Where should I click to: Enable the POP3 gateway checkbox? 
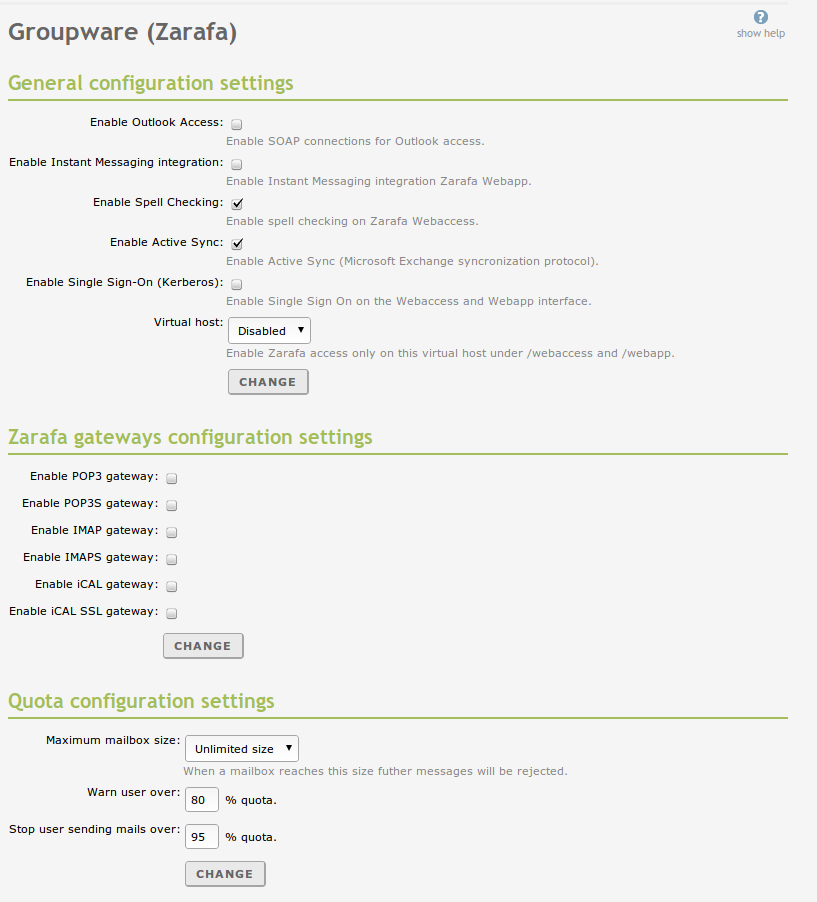tap(171, 479)
